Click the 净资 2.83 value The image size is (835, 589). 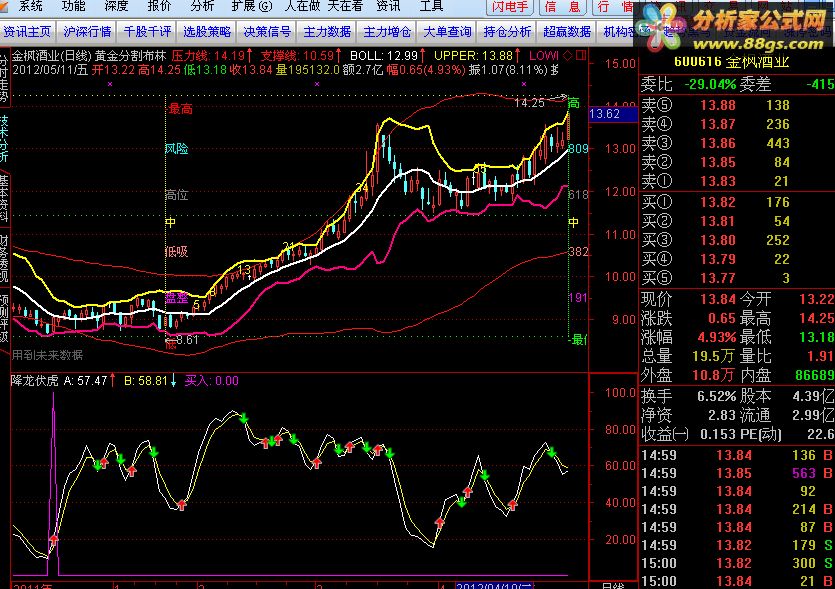(x=722, y=415)
